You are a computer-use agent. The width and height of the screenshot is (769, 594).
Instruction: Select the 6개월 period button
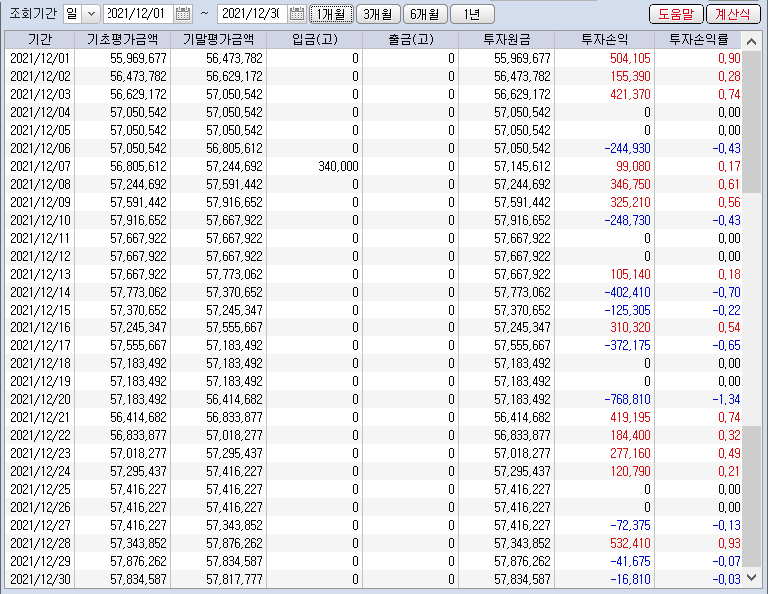coord(425,14)
